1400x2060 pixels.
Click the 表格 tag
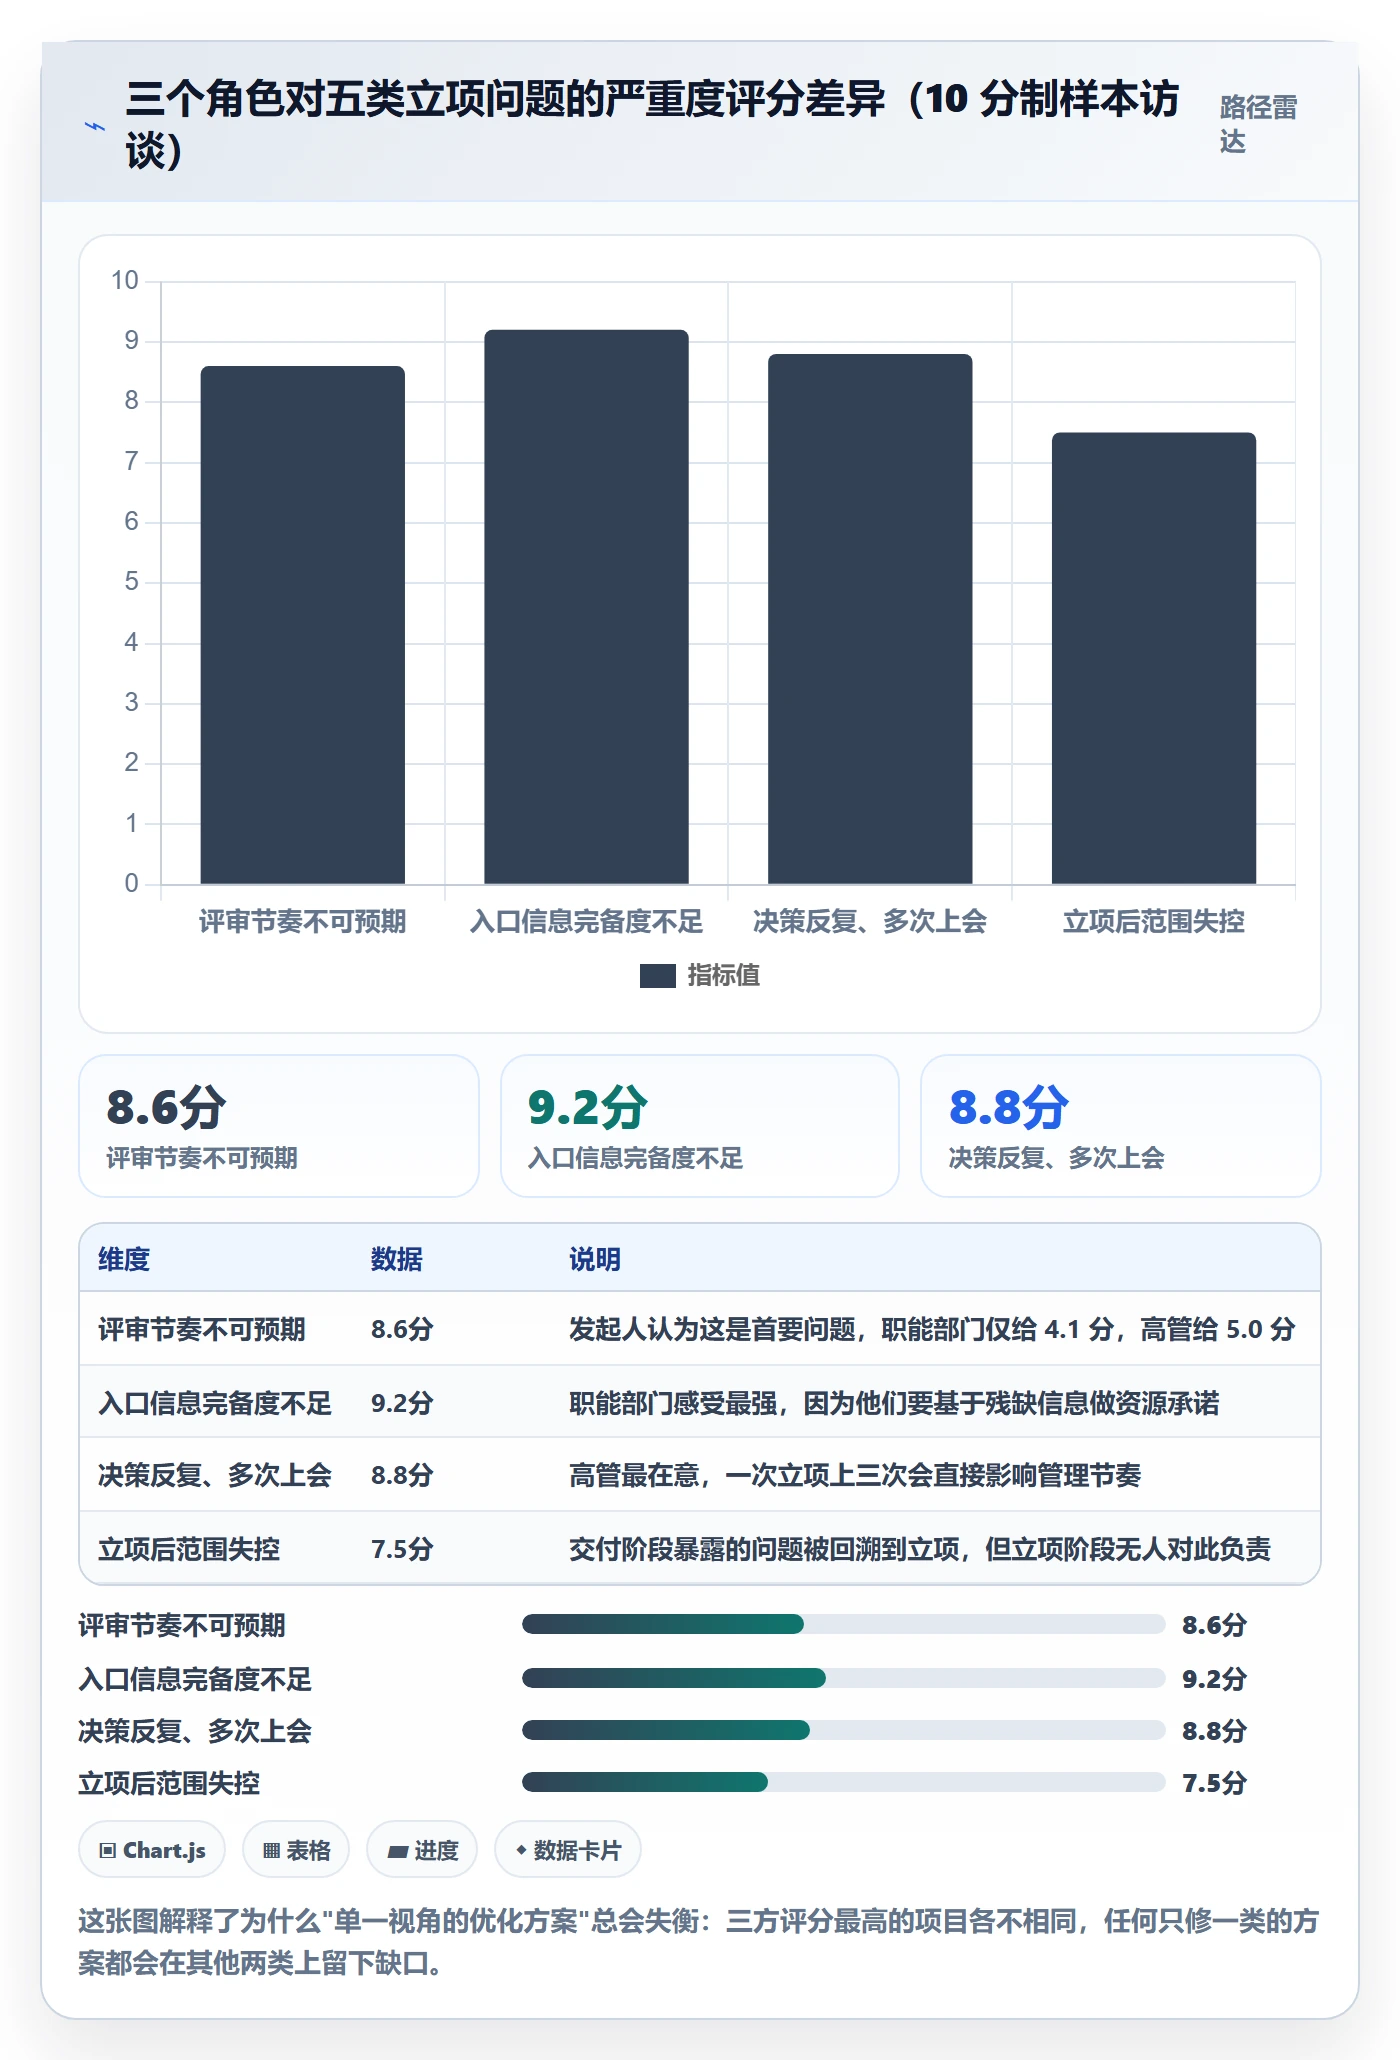coord(296,1850)
